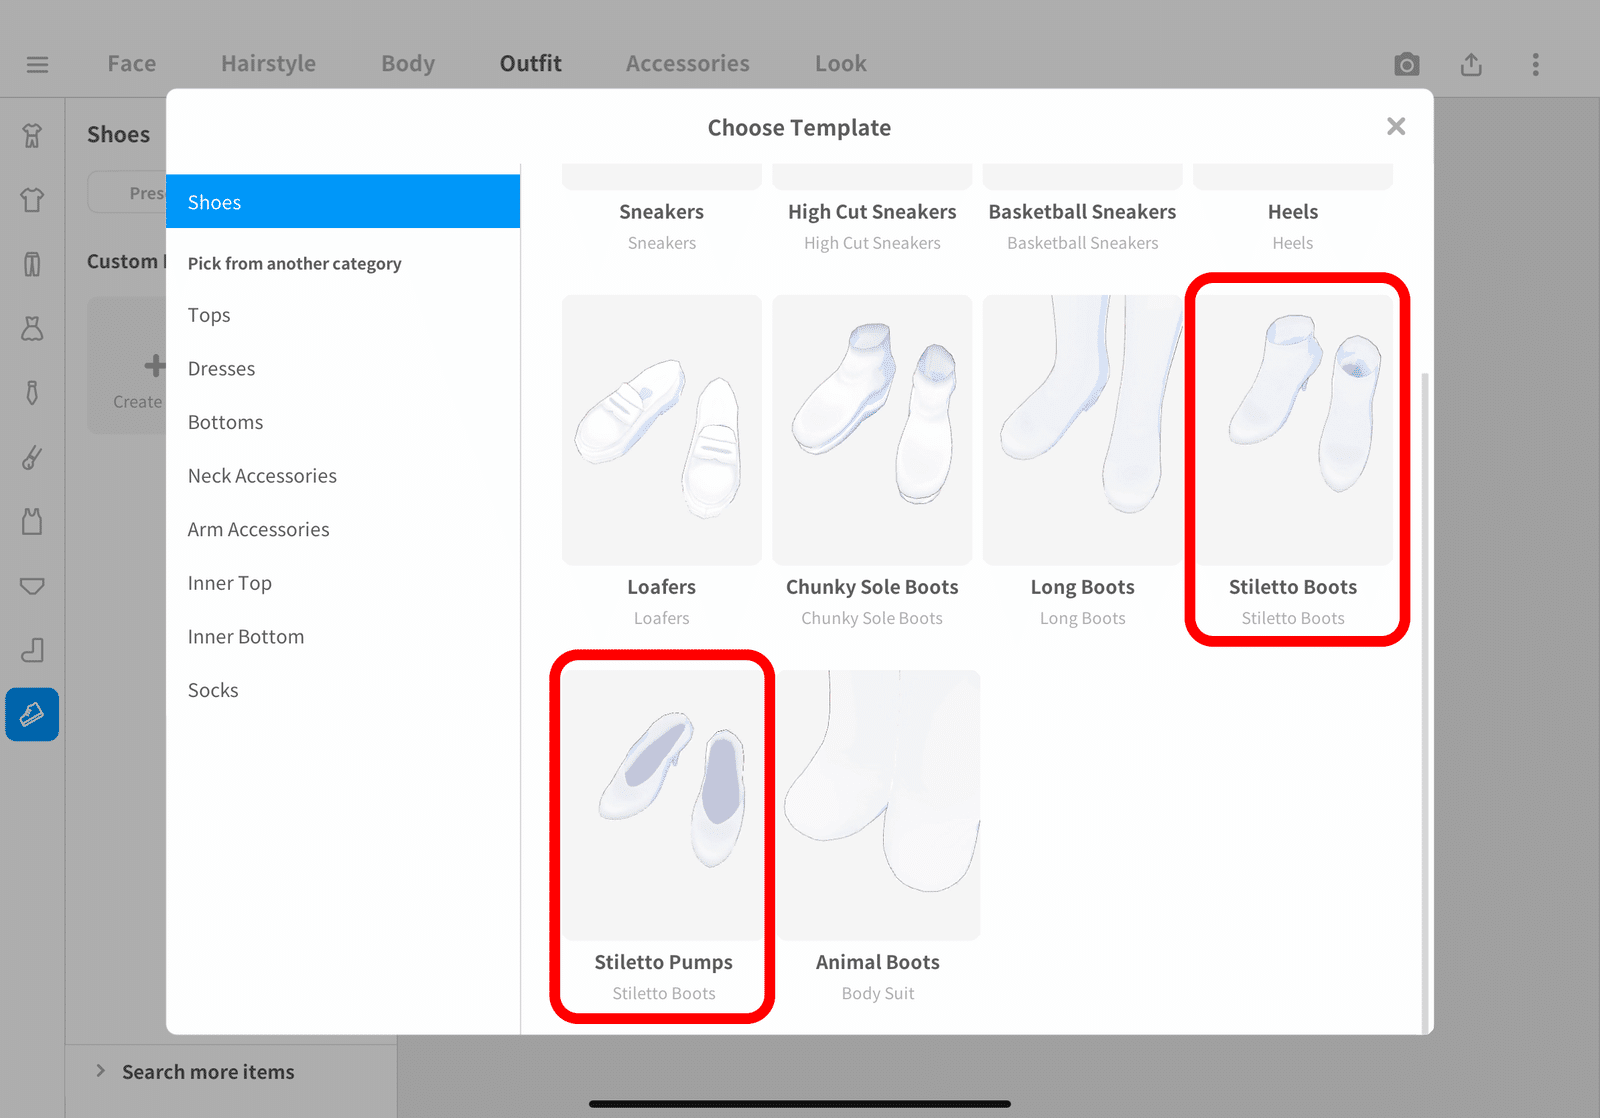Image resolution: width=1600 pixels, height=1118 pixels.
Task: Open the three-dot more options menu
Action: (1536, 65)
